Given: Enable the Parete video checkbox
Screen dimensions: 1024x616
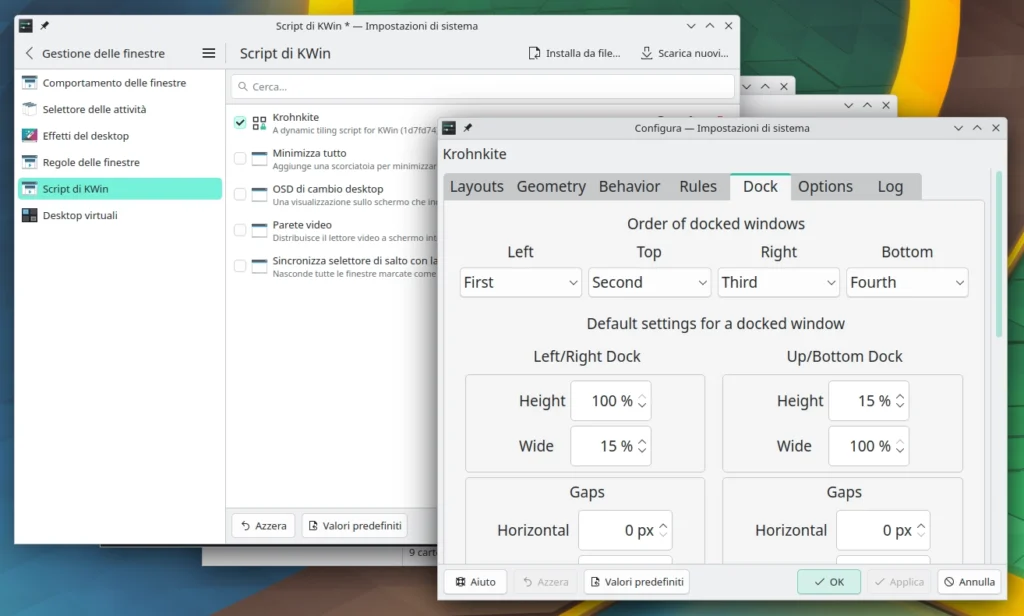Looking at the screenshot, I should coord(240,230).
